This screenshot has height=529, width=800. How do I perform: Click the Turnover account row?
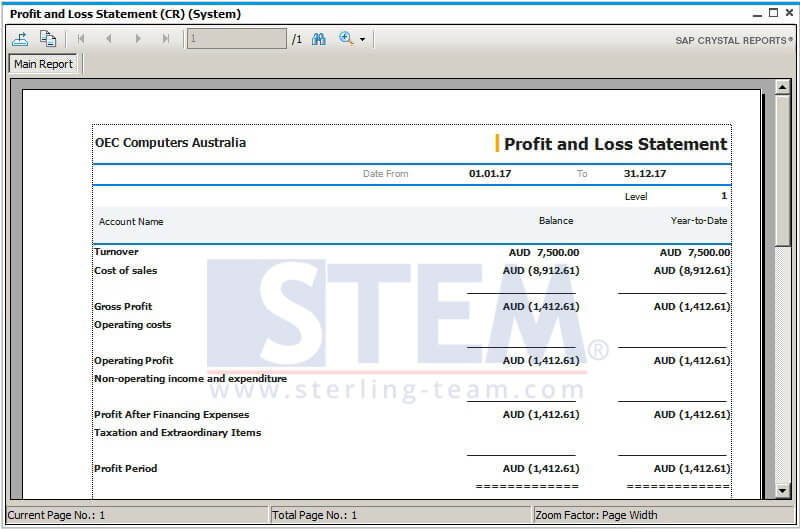point(412,252)
